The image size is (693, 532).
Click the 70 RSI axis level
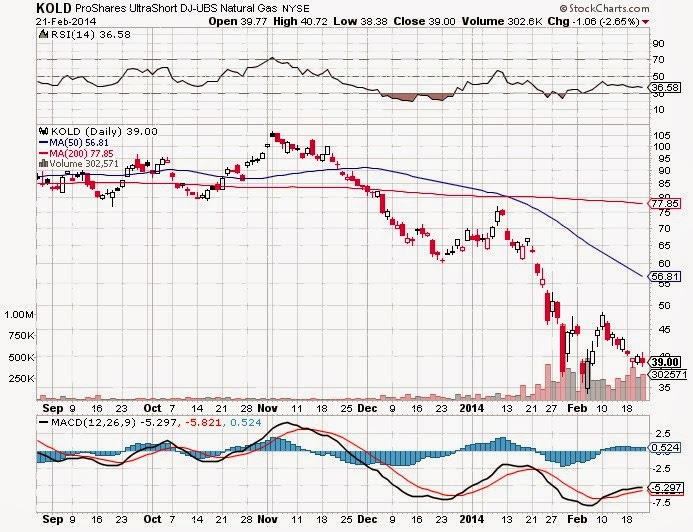(x=659, y=60)
